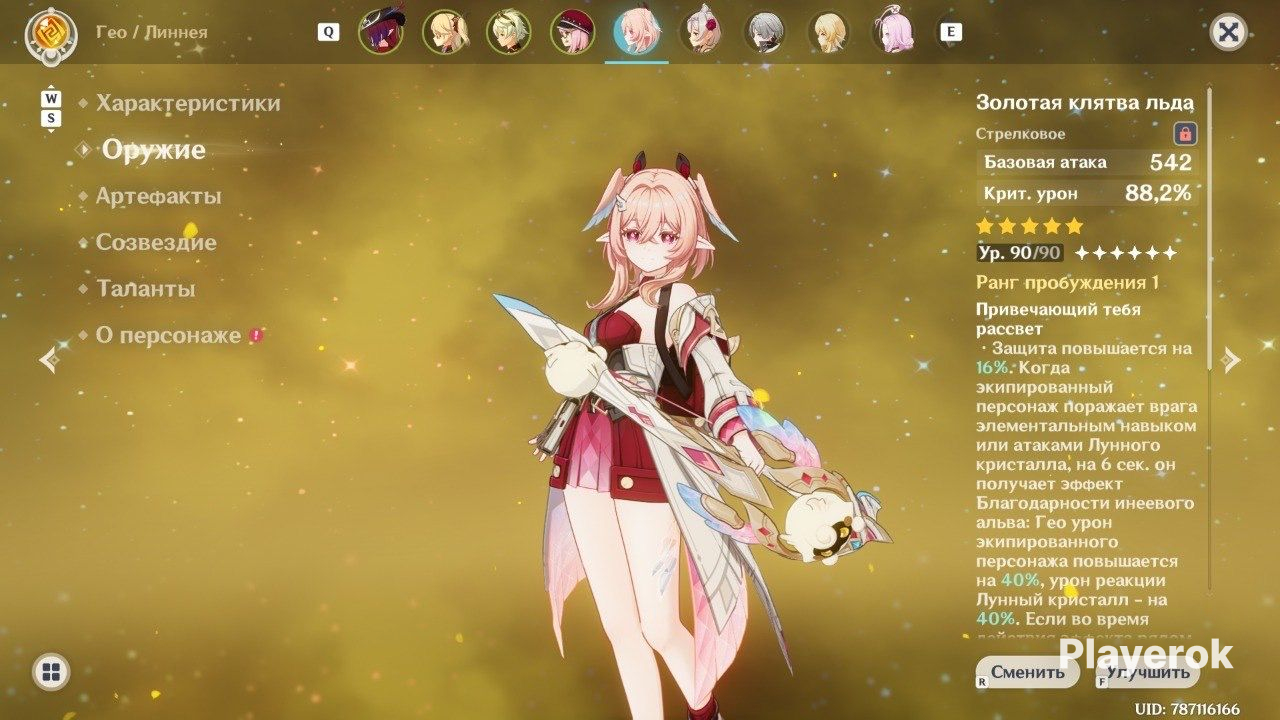Click the Крит. урон 88,2% stat row
The width and height of the screenshot is (1280, 720).
click(1087, 193)
